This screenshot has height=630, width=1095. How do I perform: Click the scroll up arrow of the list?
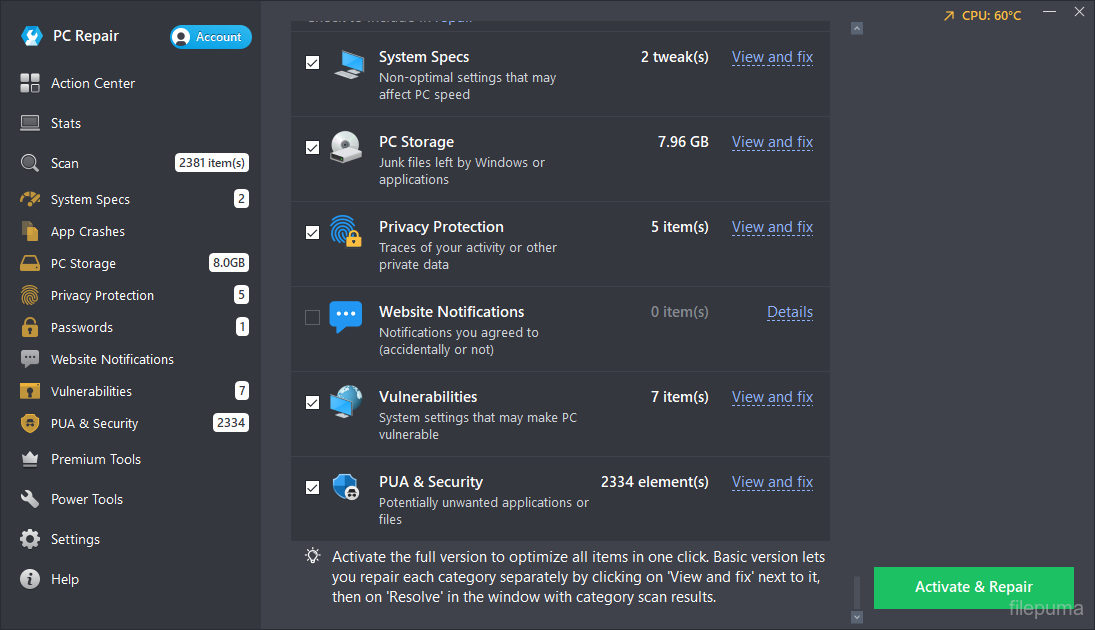point(857,29)
